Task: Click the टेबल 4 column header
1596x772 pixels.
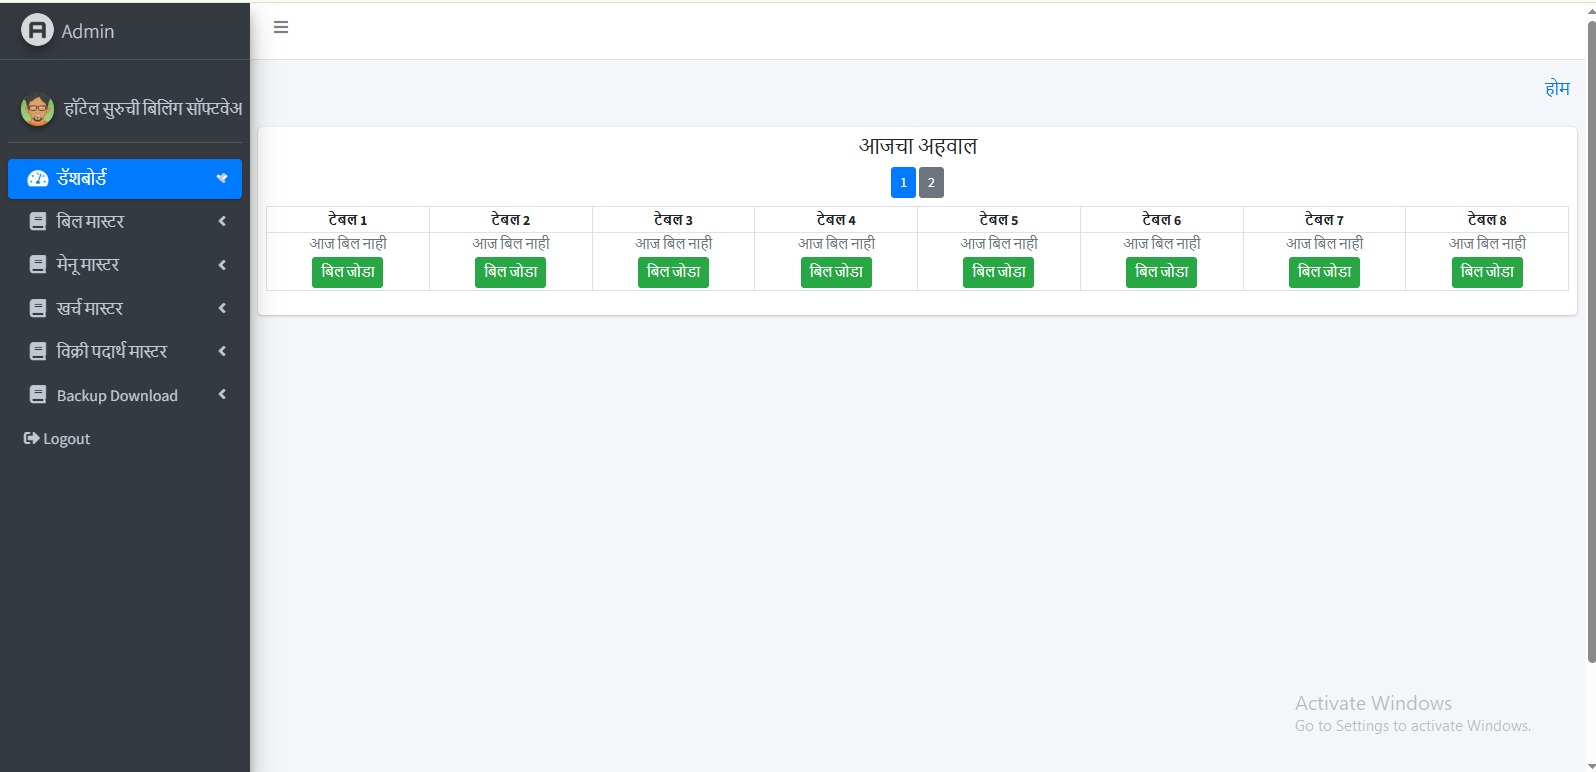Action: [x=836, y=220]
